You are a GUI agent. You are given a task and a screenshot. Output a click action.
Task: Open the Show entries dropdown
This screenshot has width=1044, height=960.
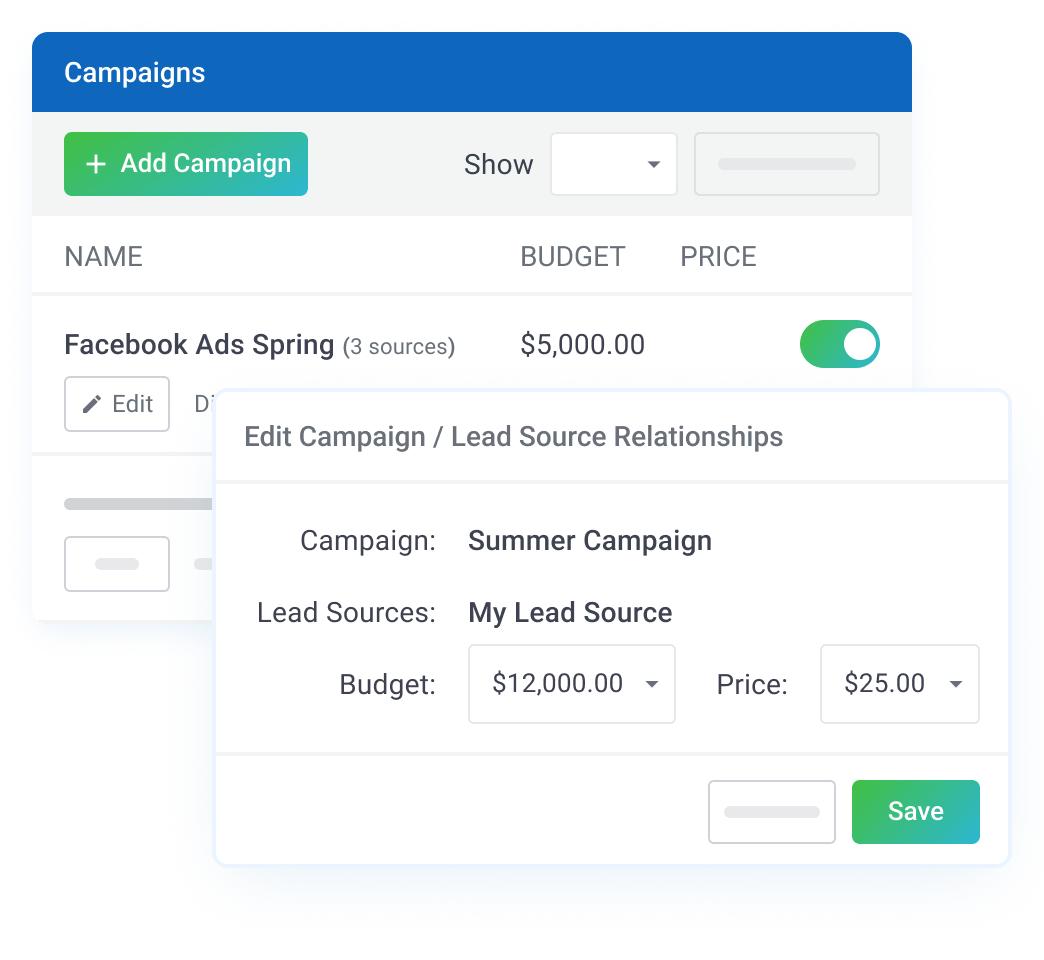coord(614,164)
